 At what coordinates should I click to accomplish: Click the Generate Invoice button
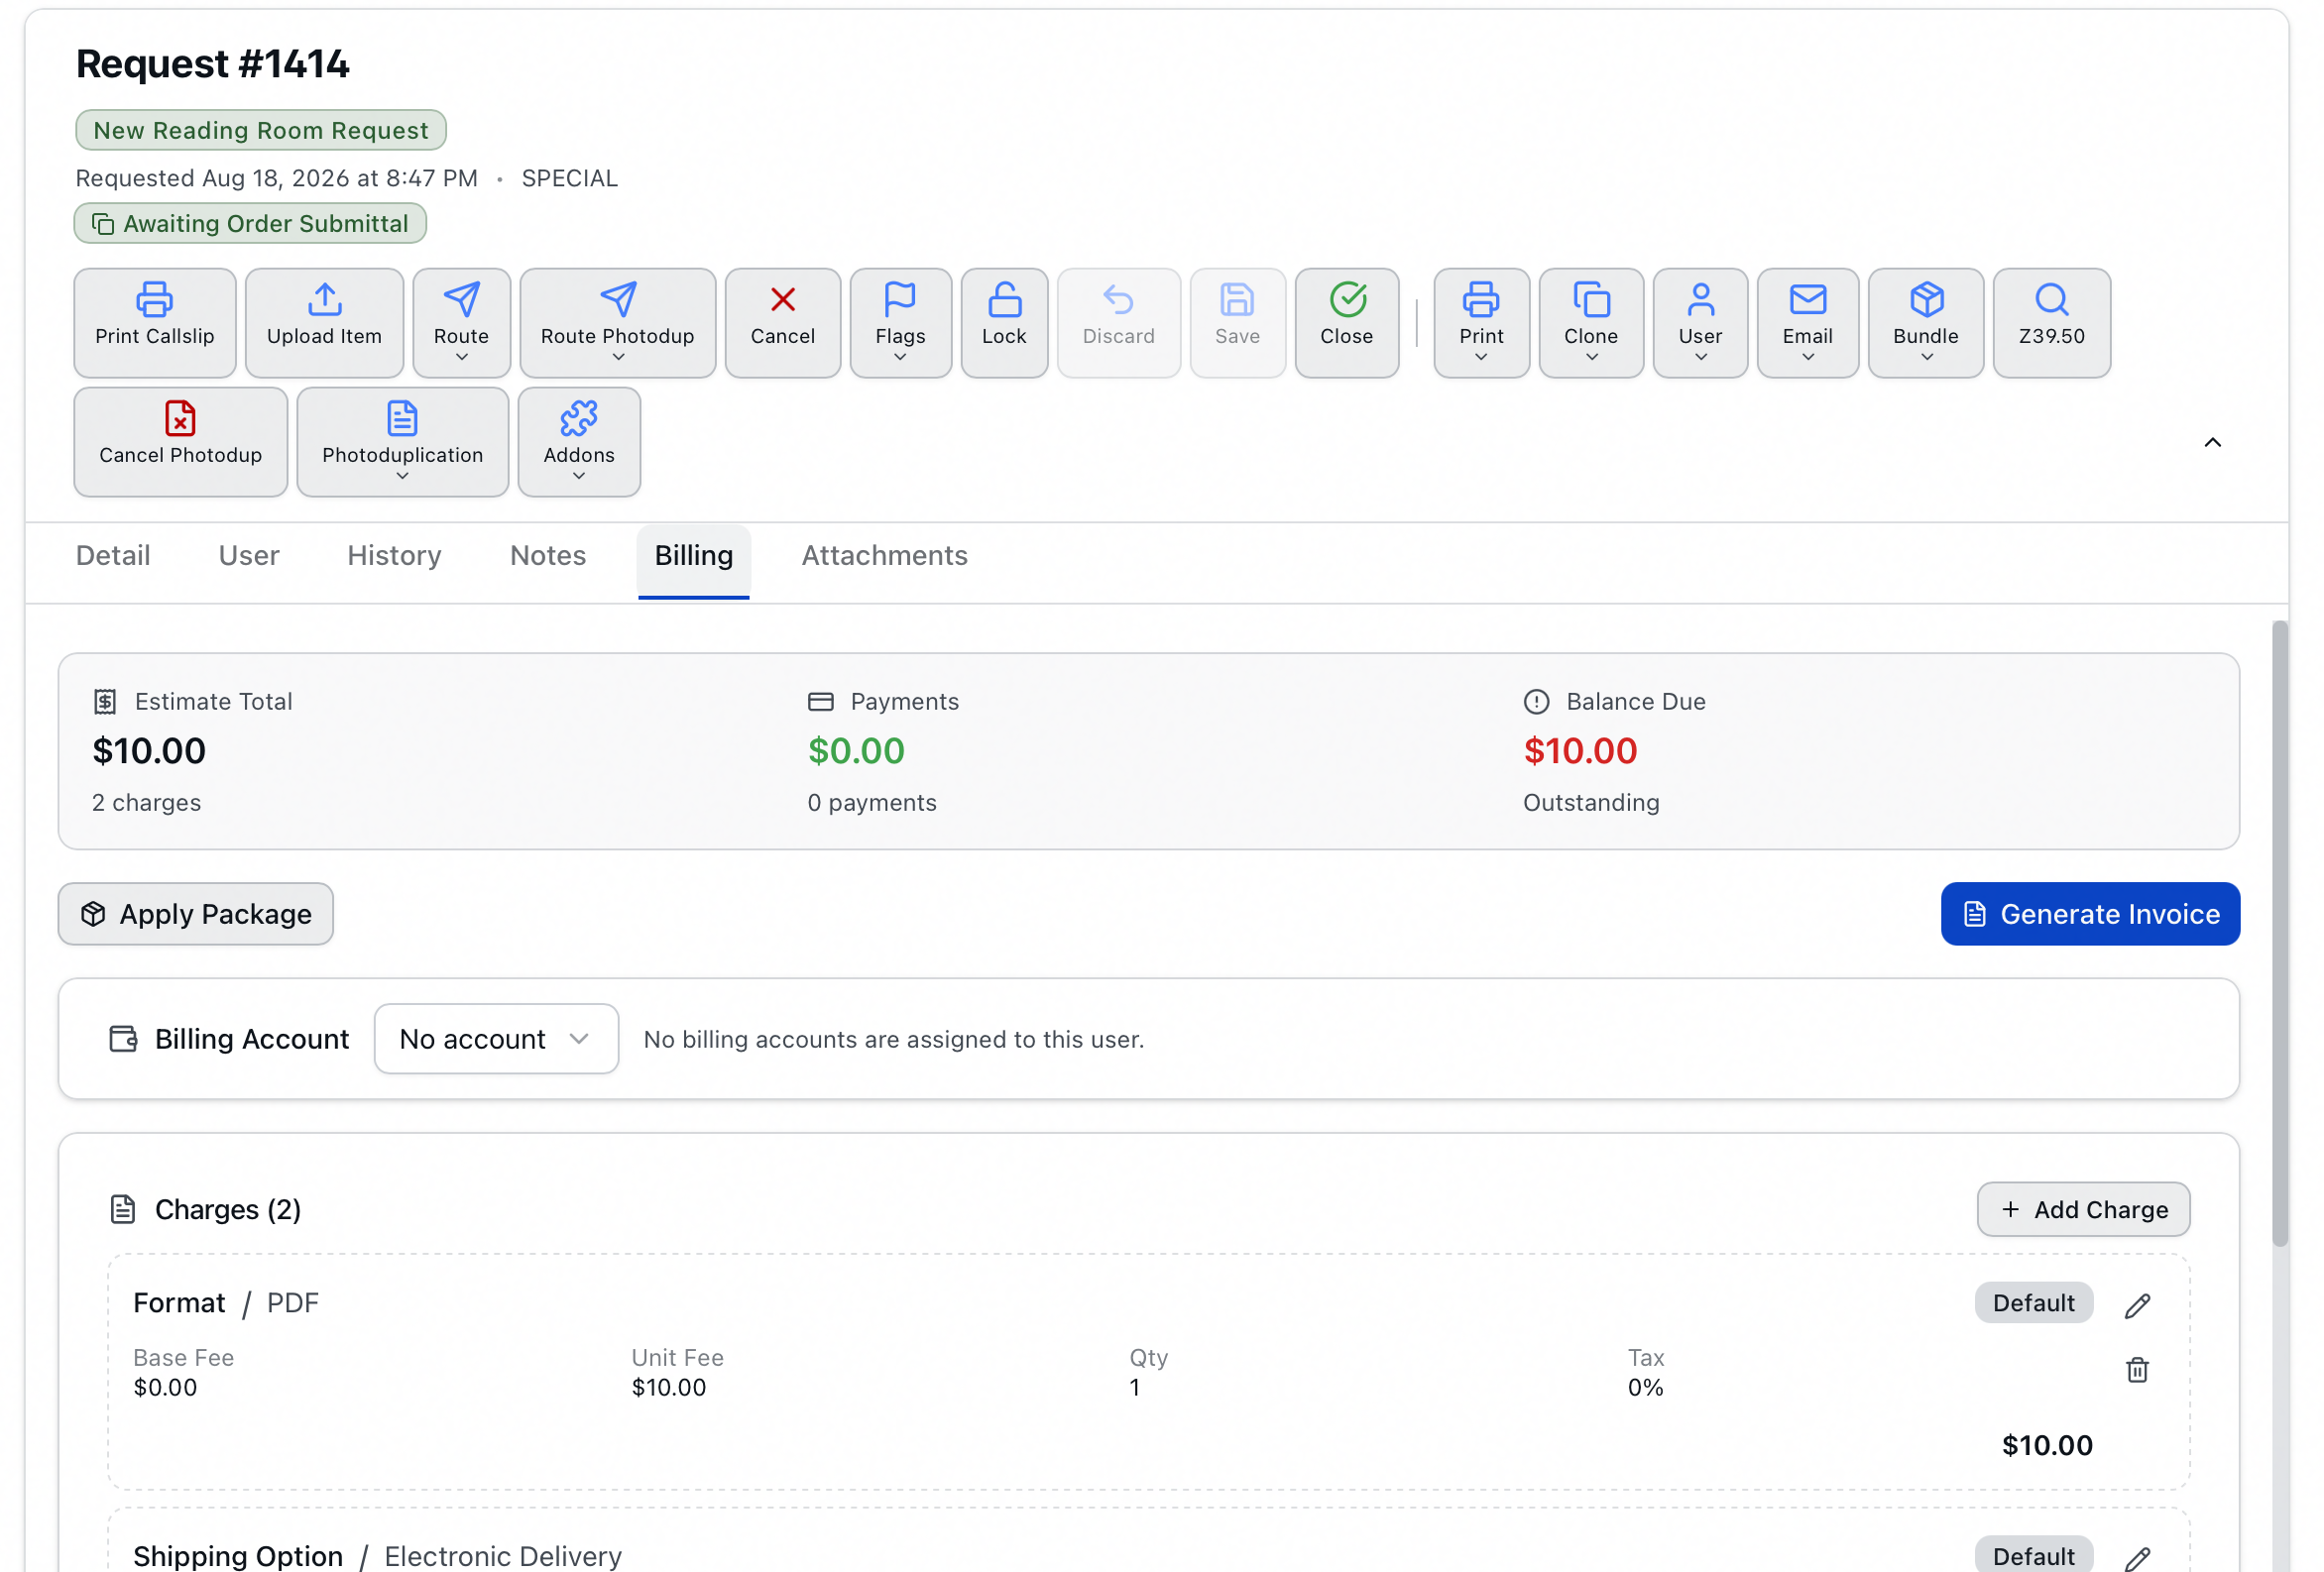point(2089,913)
